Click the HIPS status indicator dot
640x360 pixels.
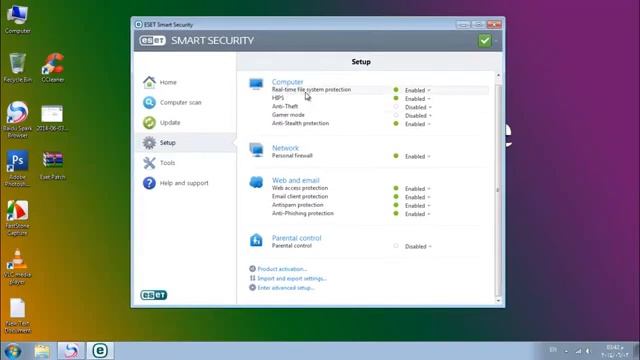point(396,98)
